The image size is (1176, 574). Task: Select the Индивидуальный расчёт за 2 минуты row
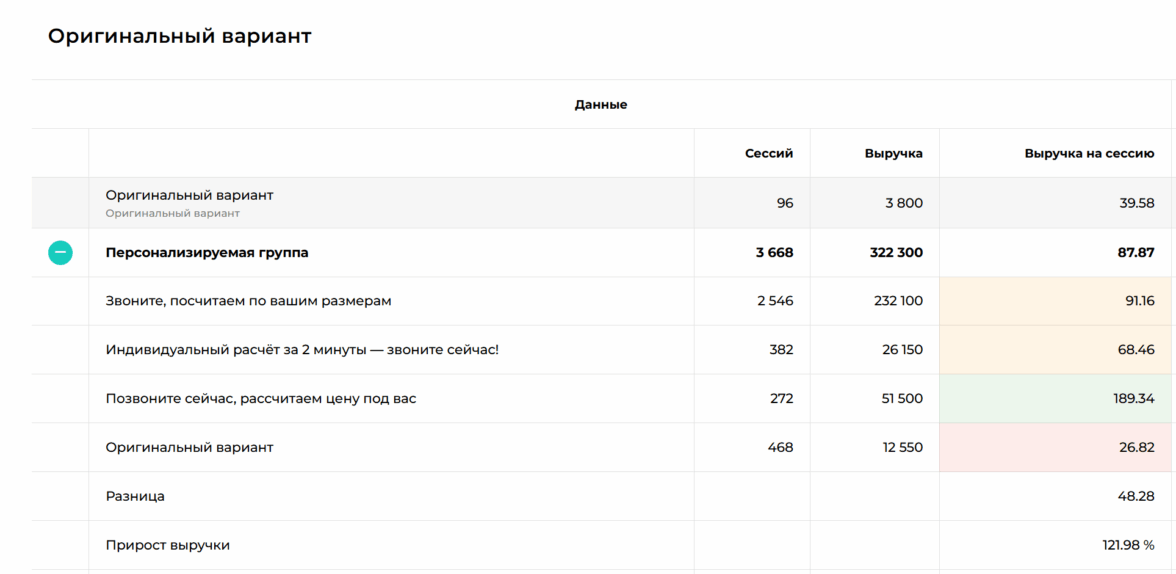(x=302, y=350)
